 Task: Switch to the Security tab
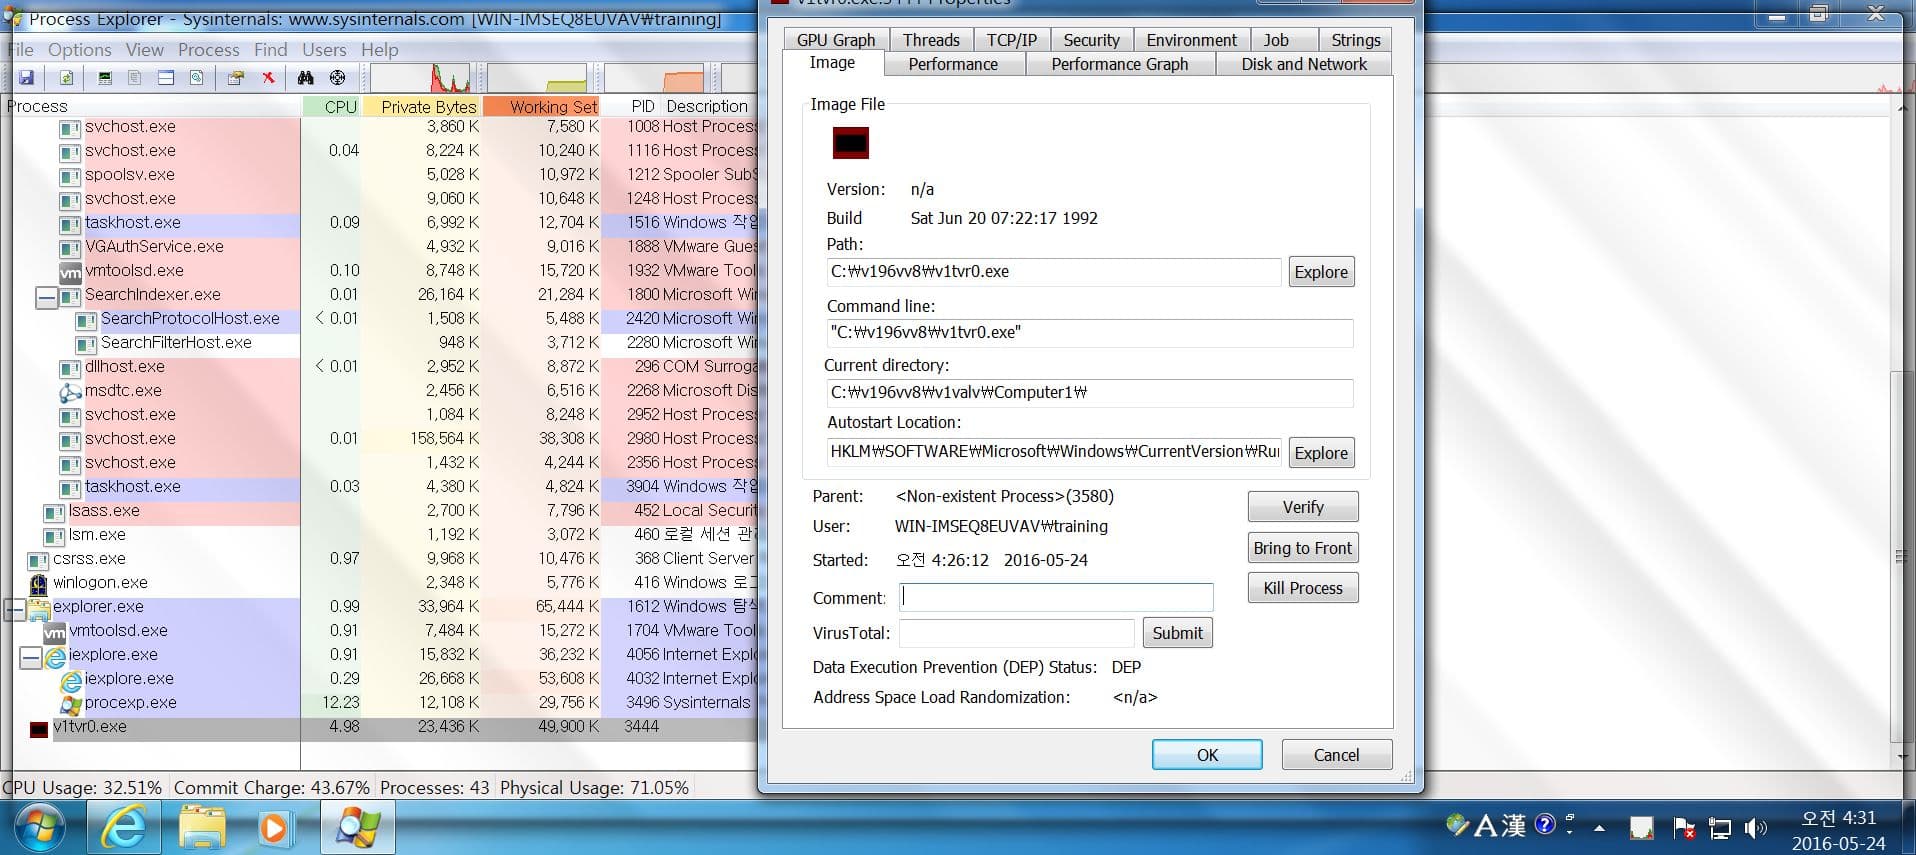pos(1091,40)
